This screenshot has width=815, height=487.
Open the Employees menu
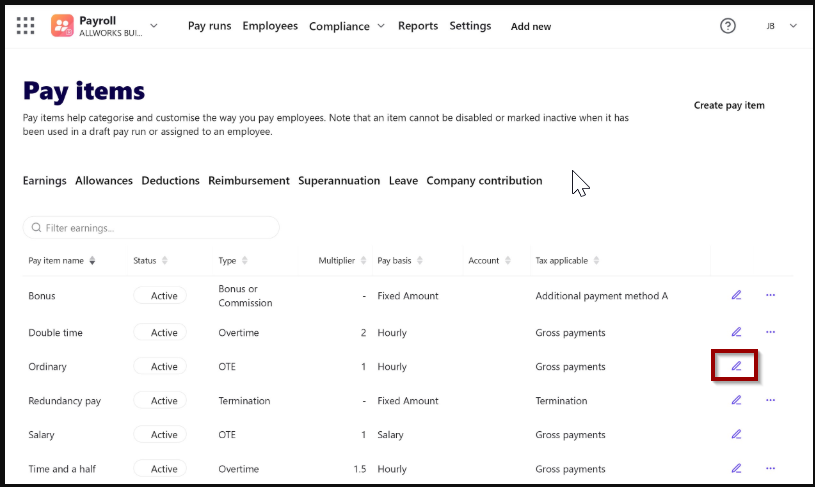[x=270, y=26]
